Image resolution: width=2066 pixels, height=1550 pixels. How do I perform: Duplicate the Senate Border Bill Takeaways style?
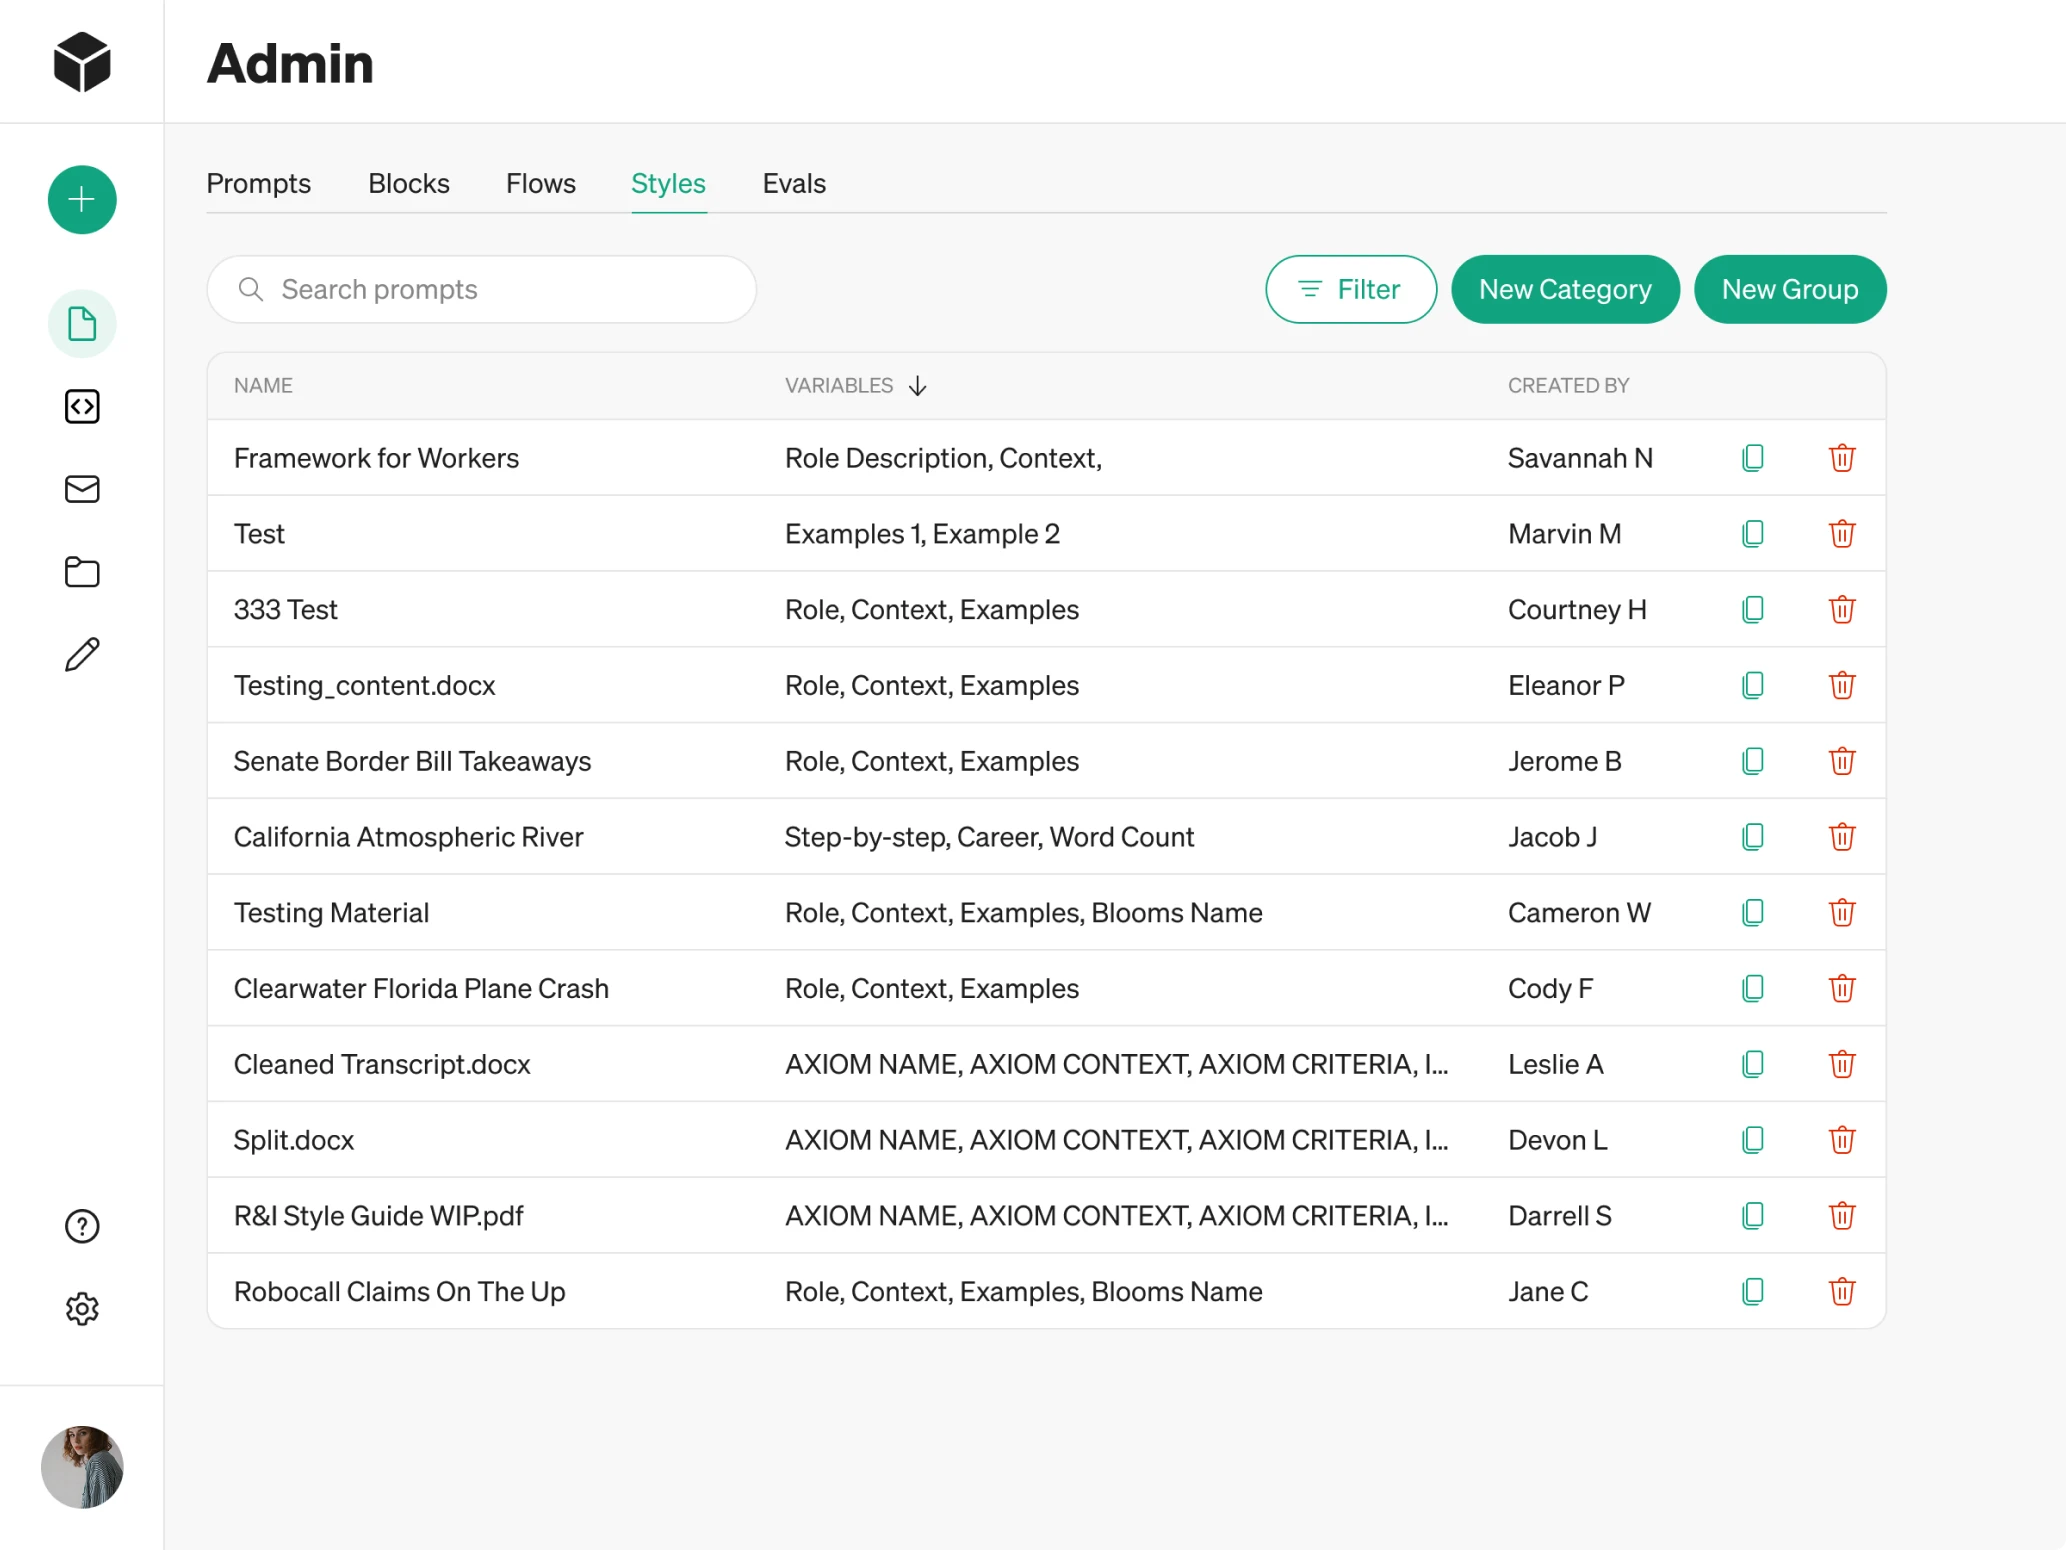point(1752,761)
